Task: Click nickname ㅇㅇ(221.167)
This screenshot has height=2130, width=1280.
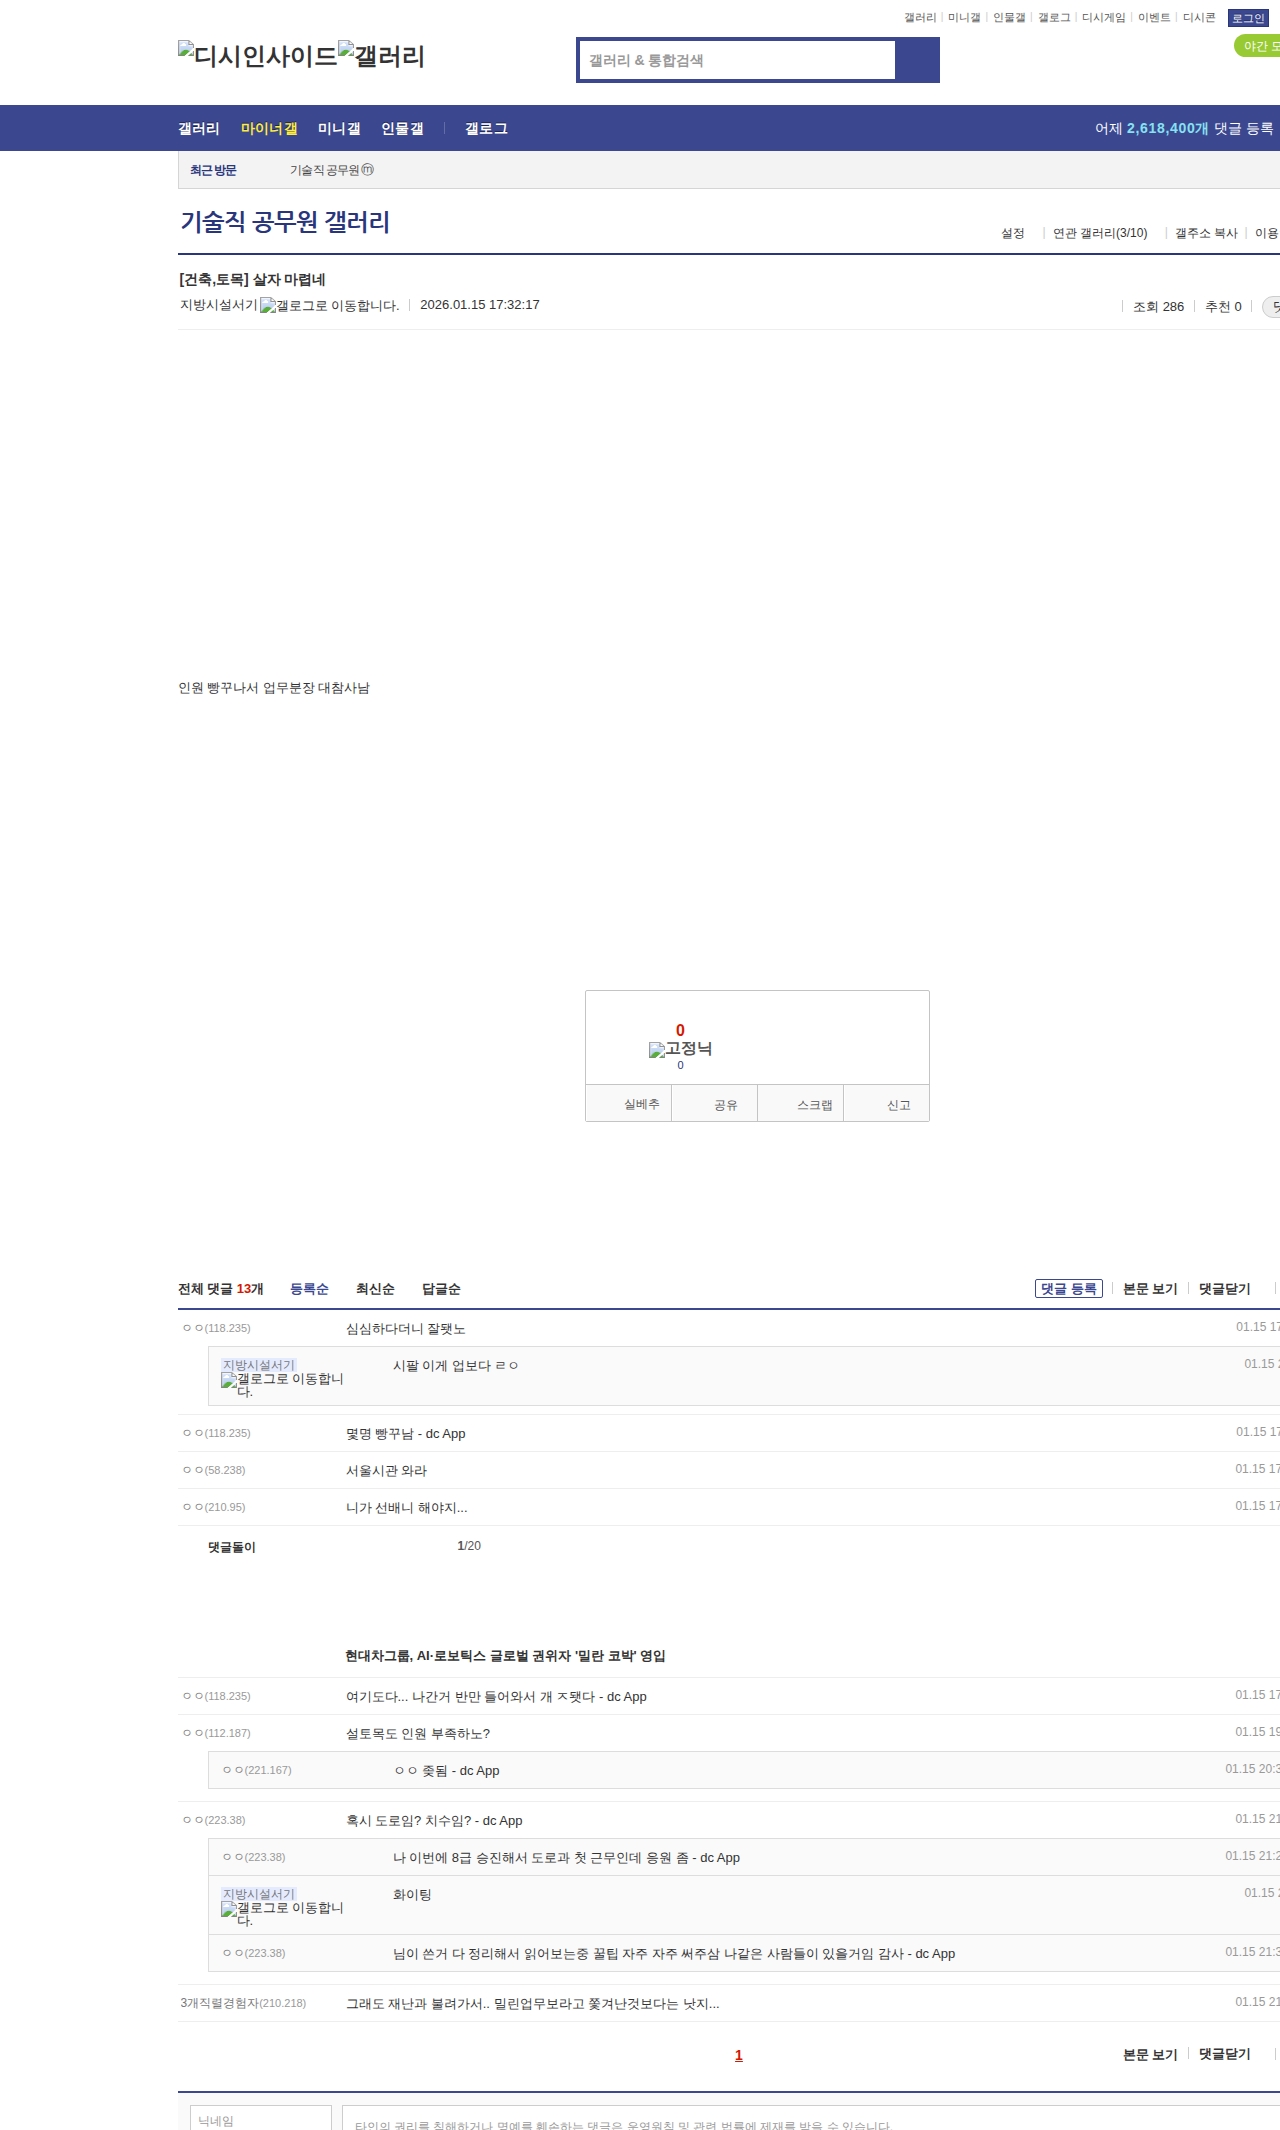Action: click(x=257, y=1770)
